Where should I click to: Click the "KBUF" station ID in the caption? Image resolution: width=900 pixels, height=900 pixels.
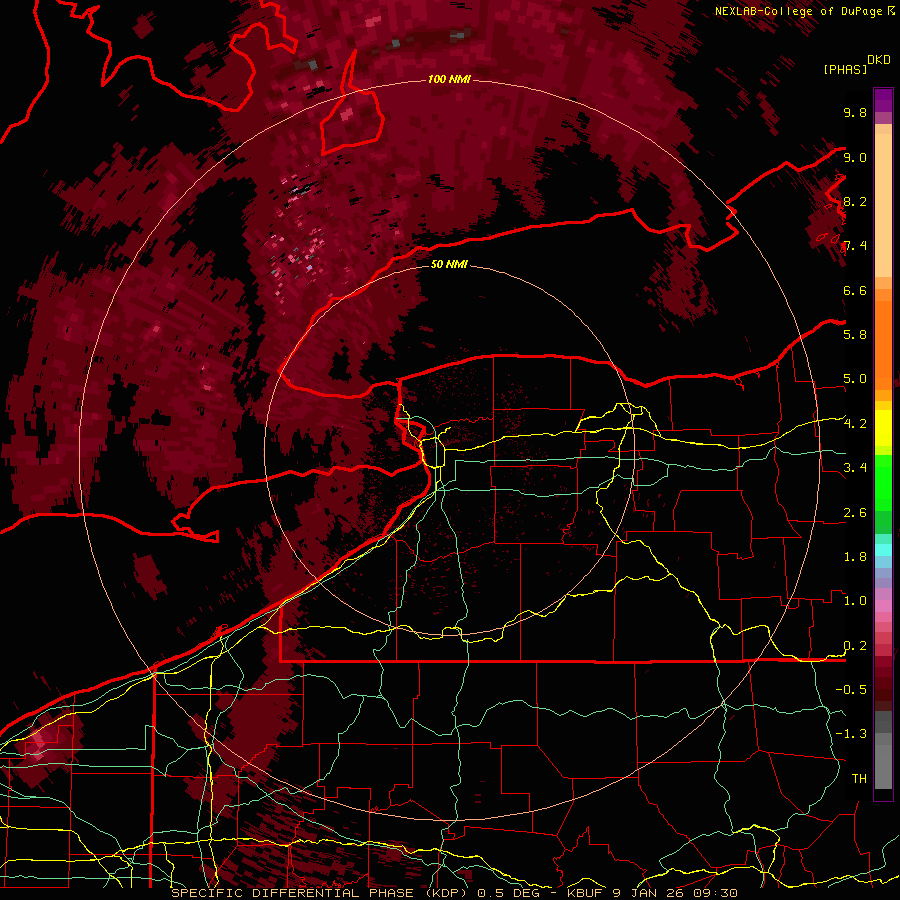pos(585,893)
